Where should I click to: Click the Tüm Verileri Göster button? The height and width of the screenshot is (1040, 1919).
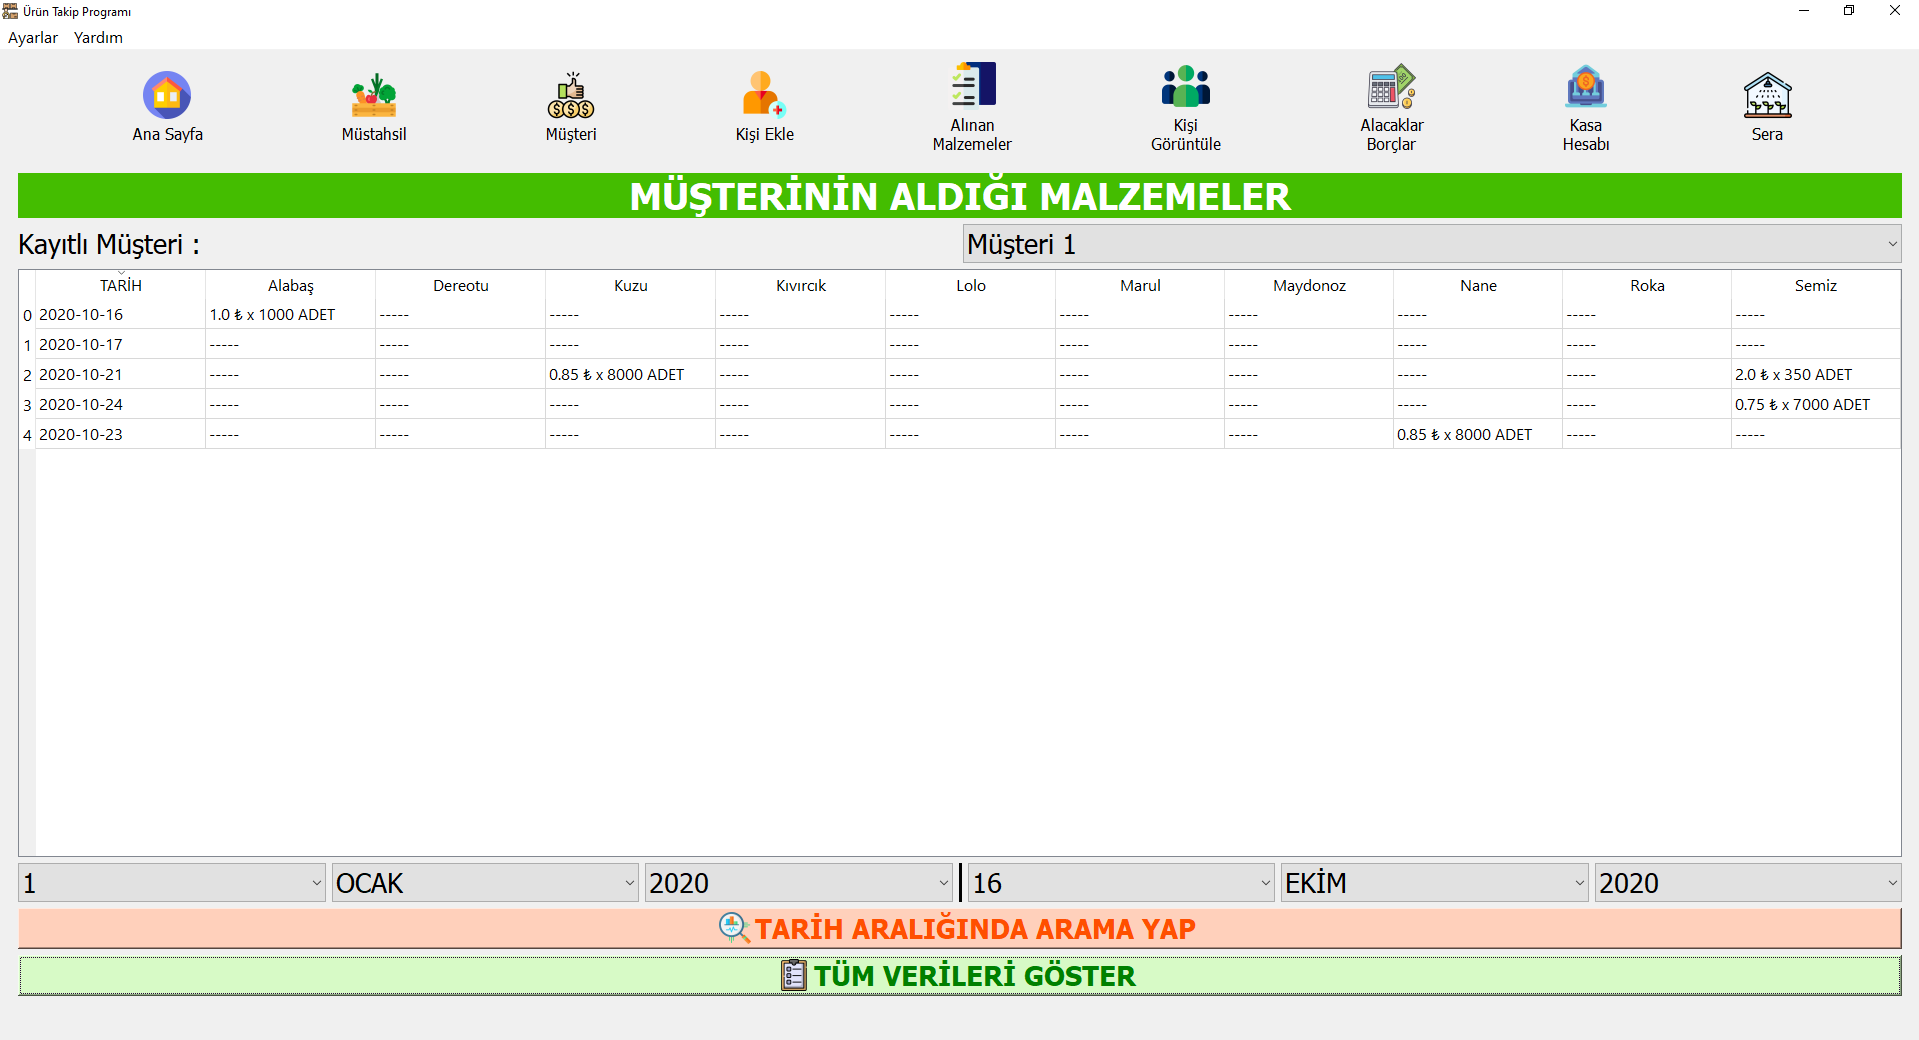click(x=959, y=976)
